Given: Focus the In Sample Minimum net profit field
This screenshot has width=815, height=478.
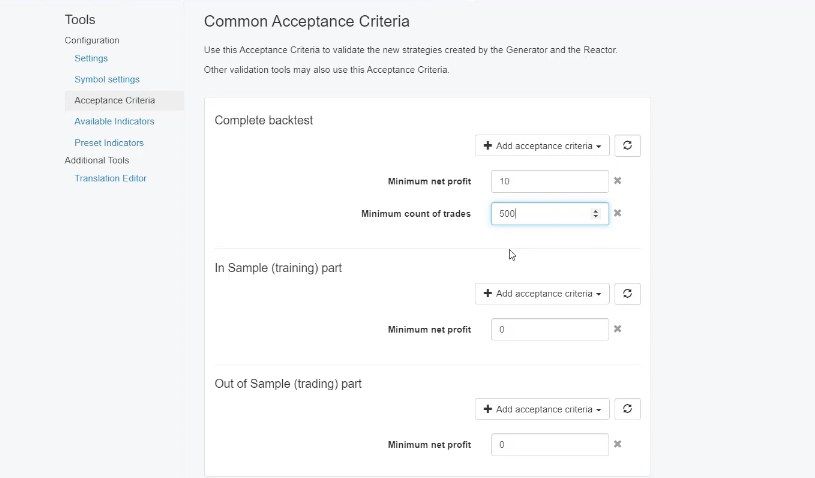Looking at the screenshot, I should point(549,329).
